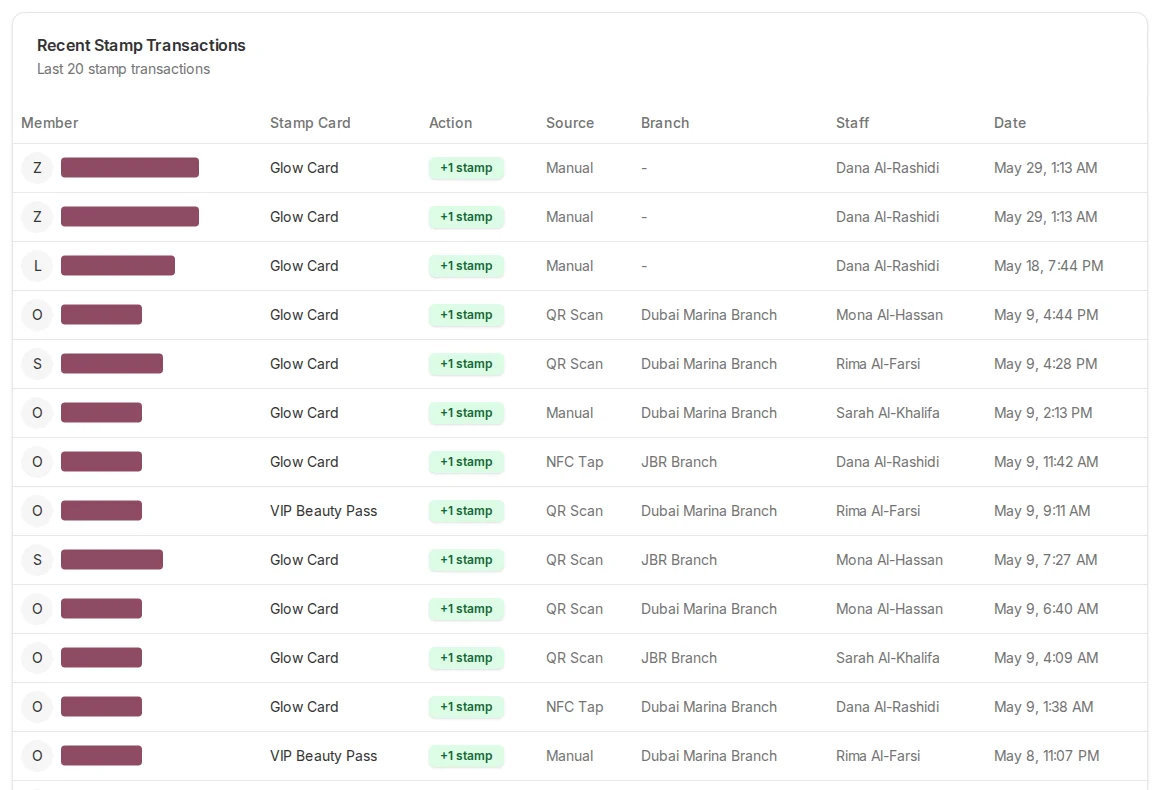
Task: Click the S avatar in the May 9, 7:27 AM row
Action: pyautogui.click(x=37, y=559)
